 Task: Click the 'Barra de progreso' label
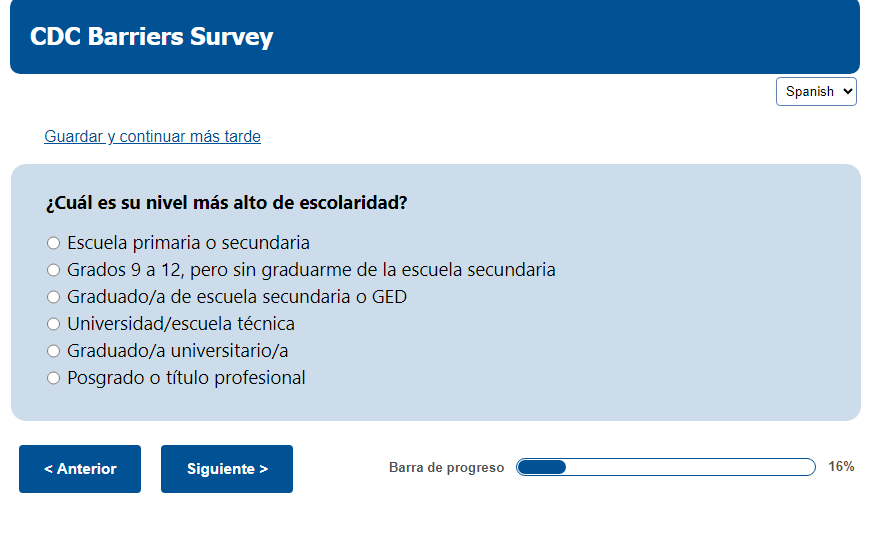click(x=446, y=468)
